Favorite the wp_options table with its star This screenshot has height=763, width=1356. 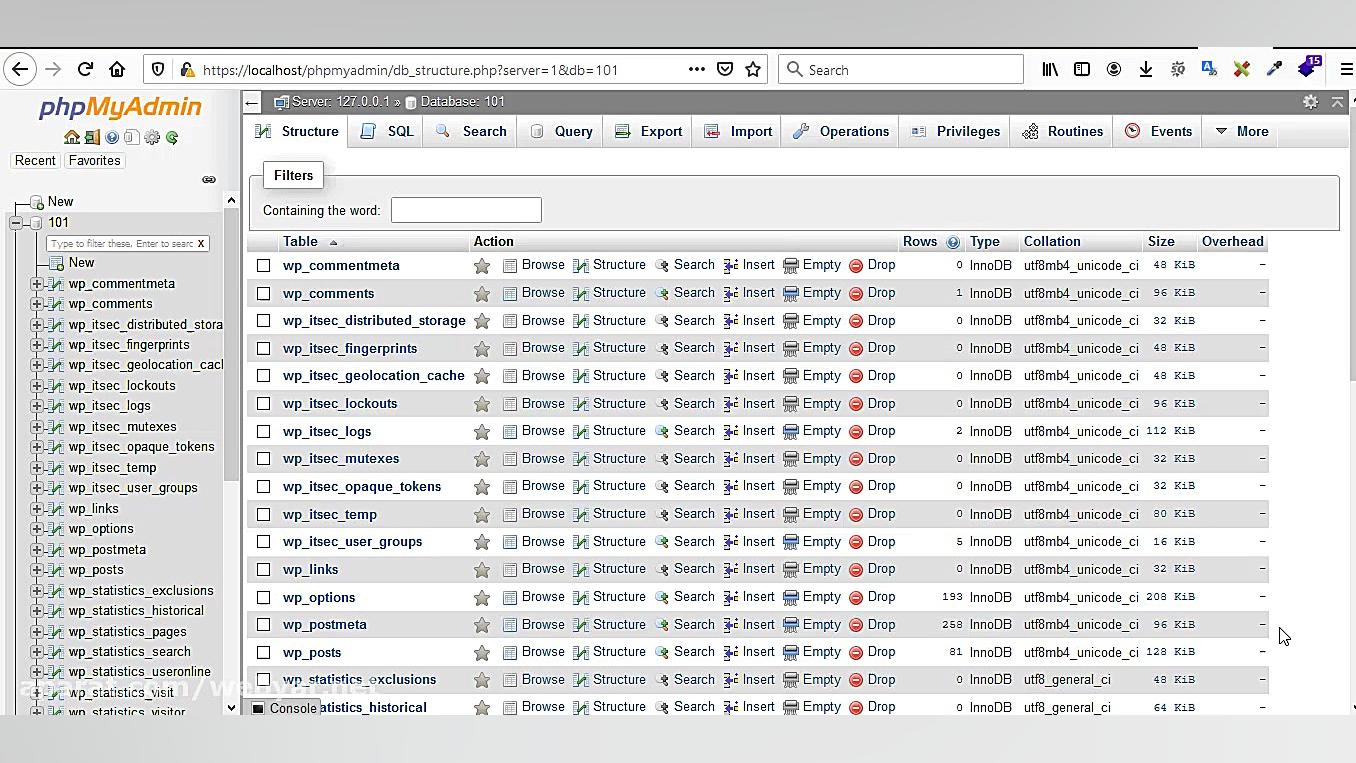pyautogui.click(x=482, y=598)
